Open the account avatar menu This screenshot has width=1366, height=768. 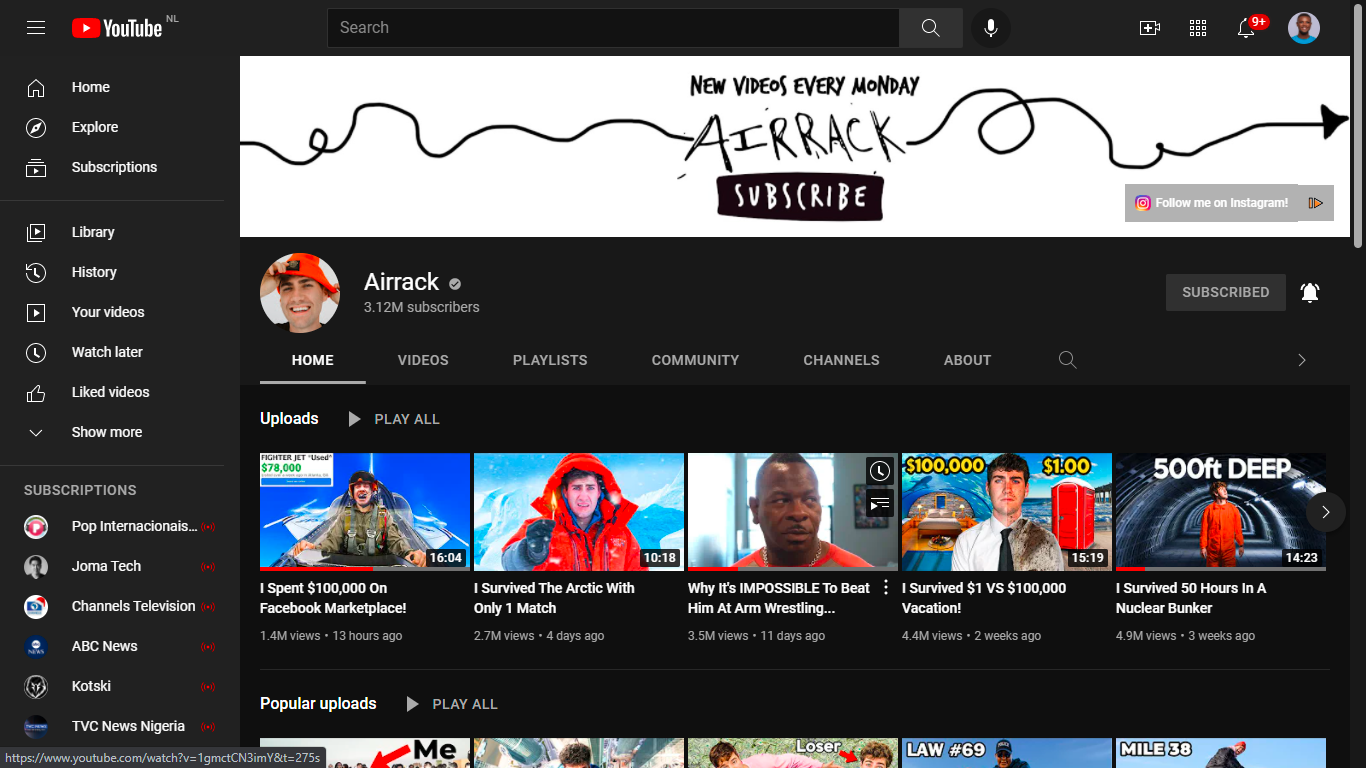pyautogui.click(x=1304, y=28)
